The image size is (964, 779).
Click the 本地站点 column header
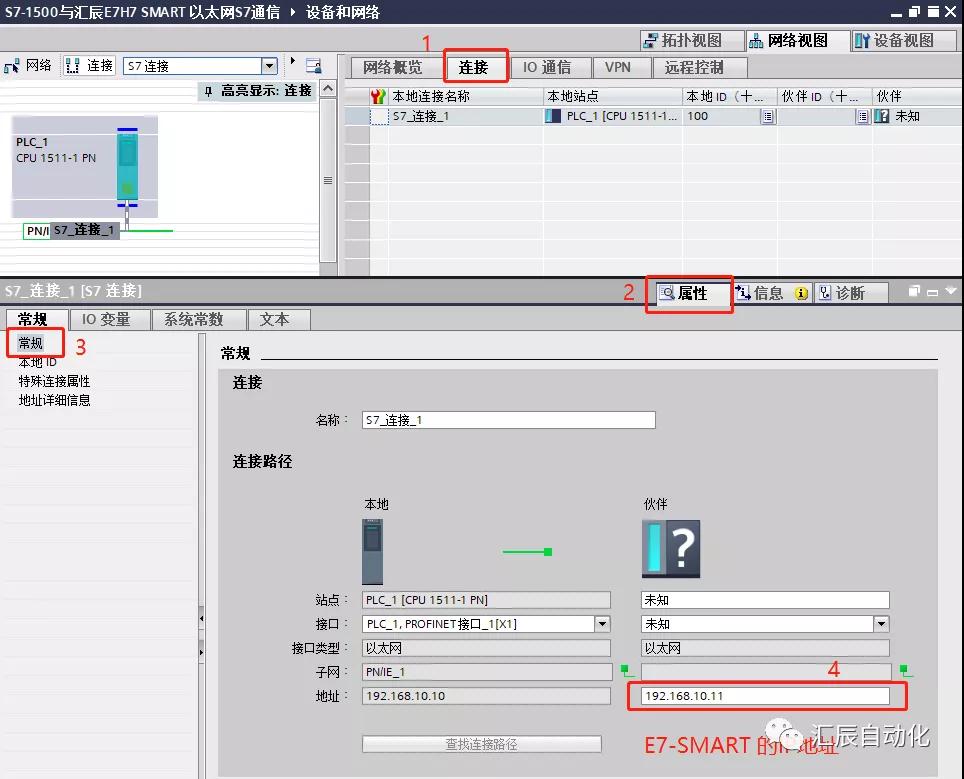click(x=613, y=97)
